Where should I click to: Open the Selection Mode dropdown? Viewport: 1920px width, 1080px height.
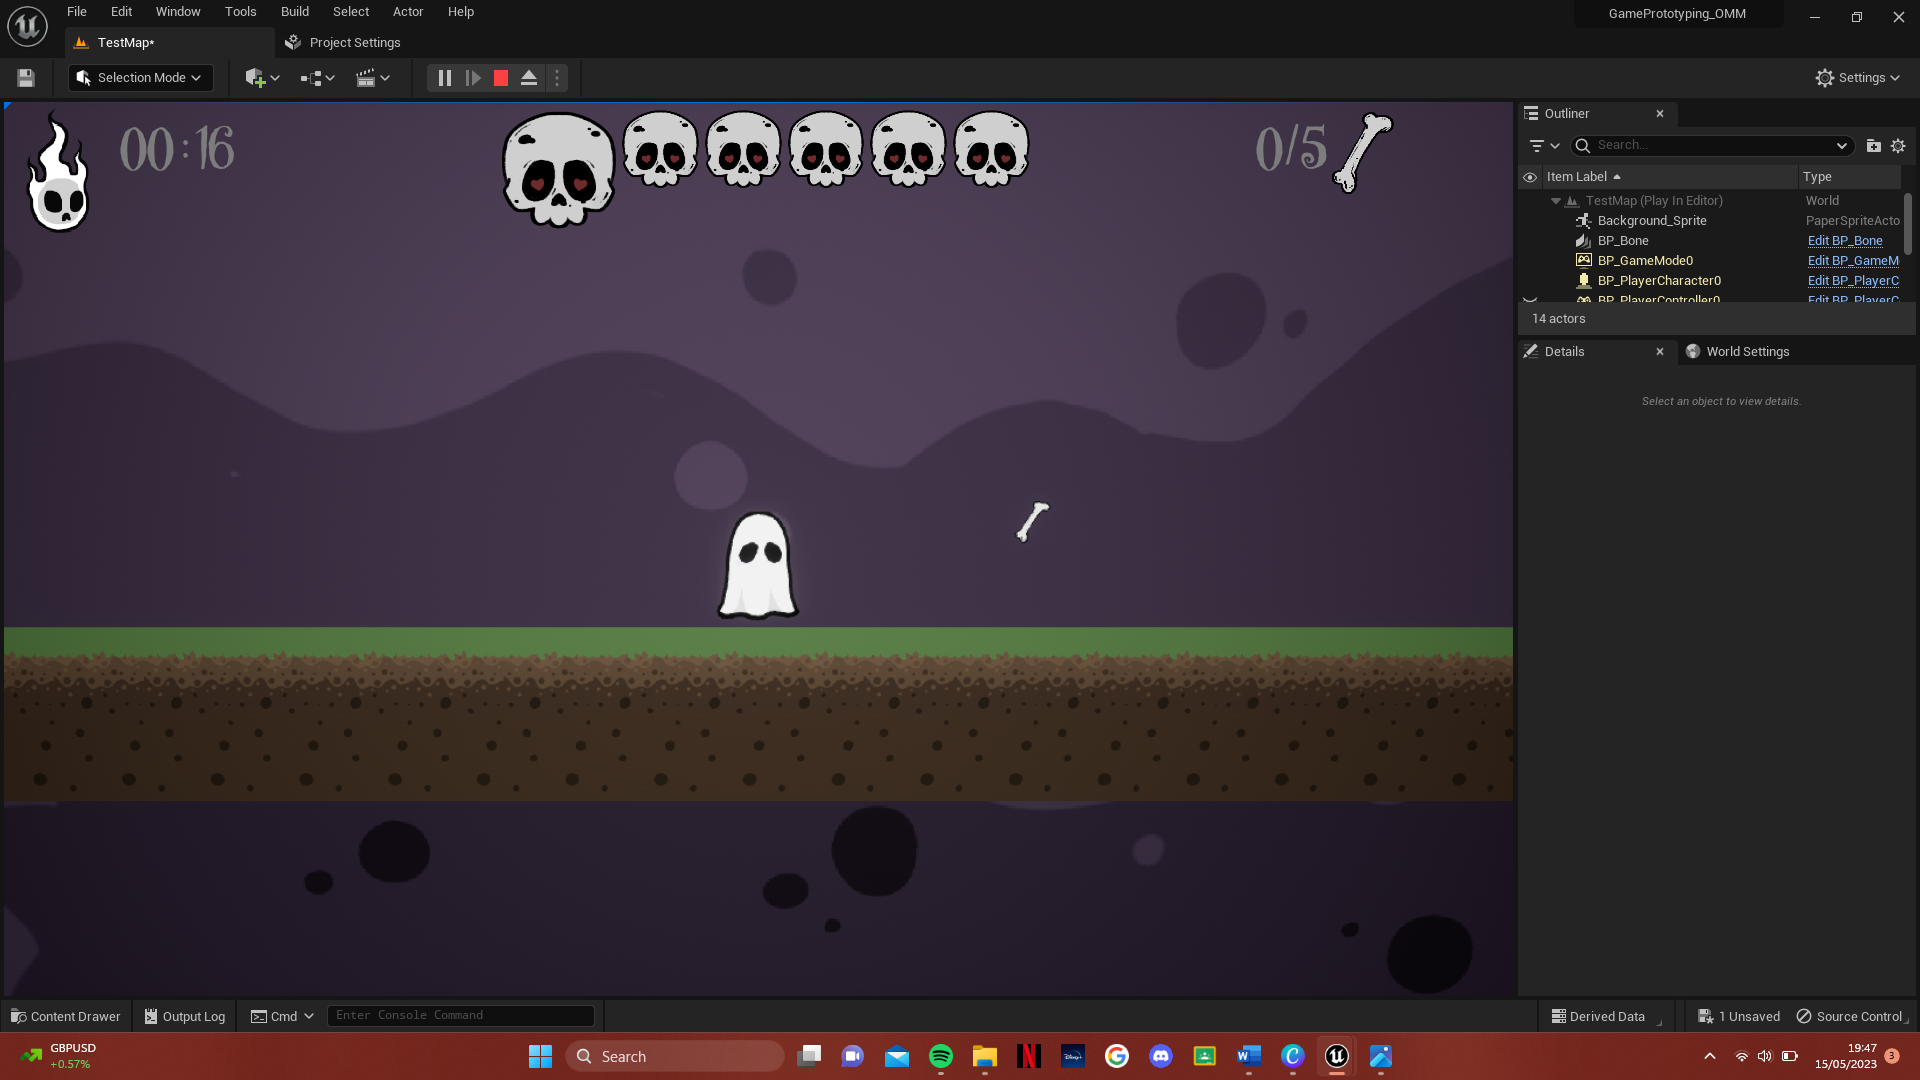coord(140,78)
